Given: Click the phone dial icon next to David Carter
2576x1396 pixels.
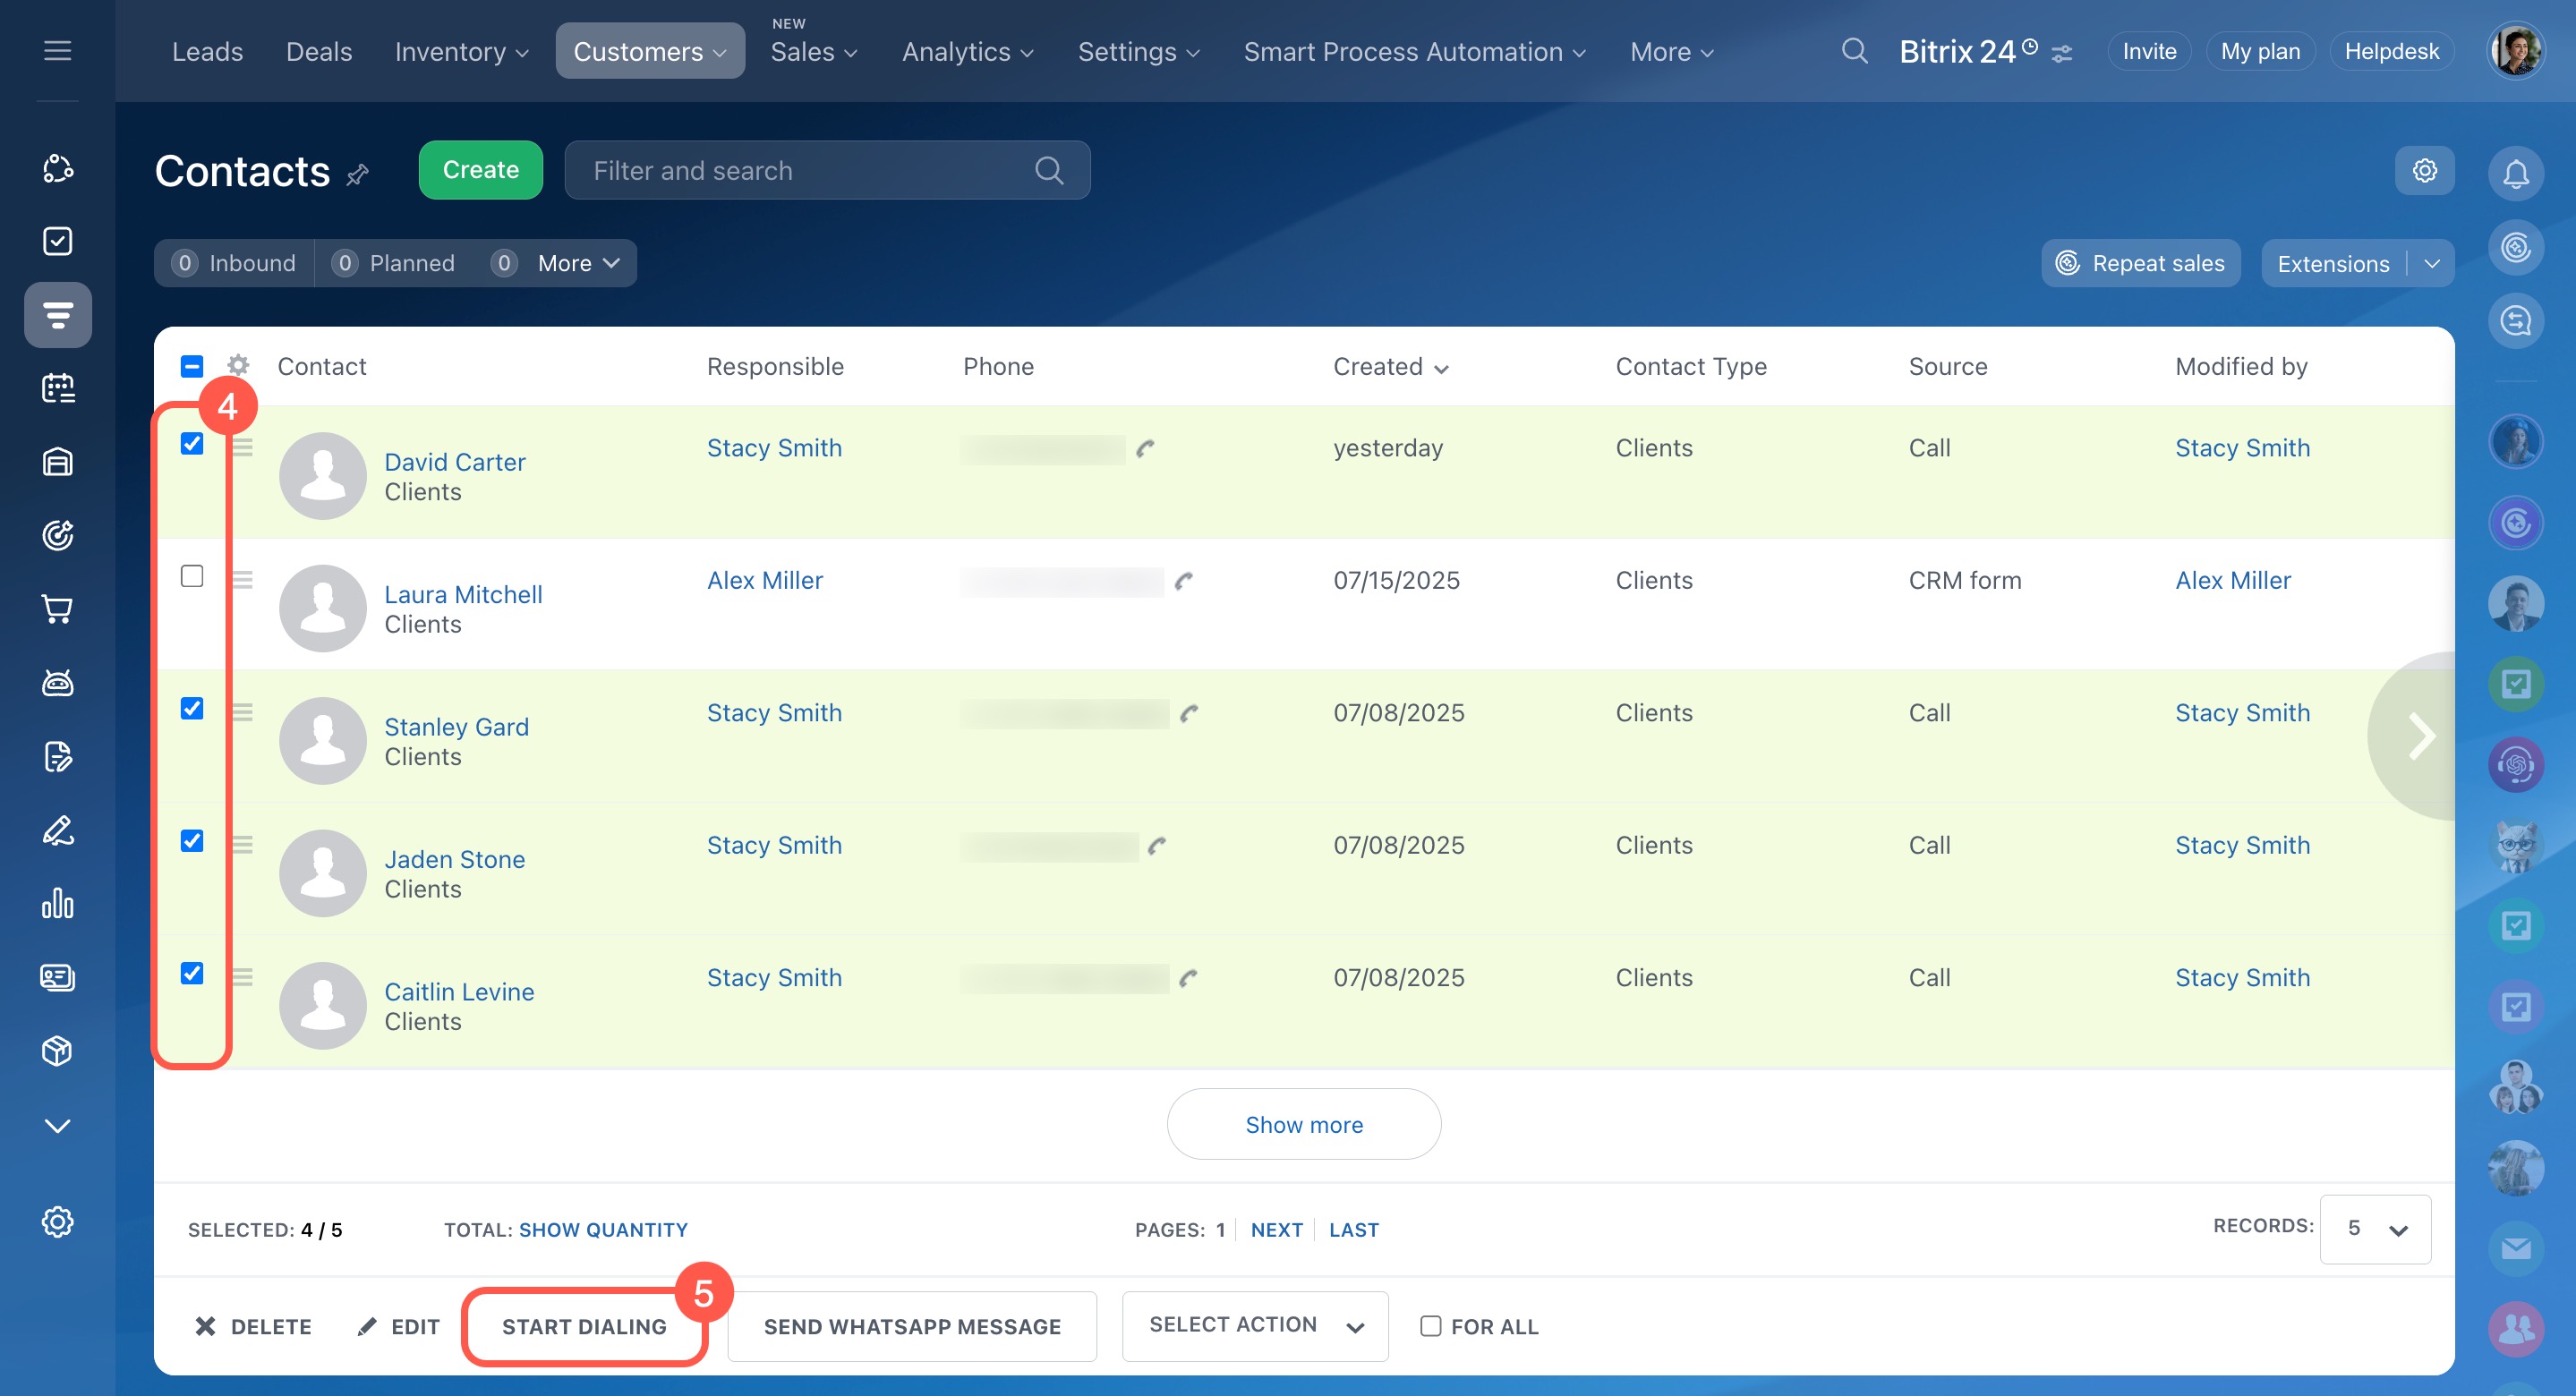Looking at the screenshot, I should click(1145, 449).
